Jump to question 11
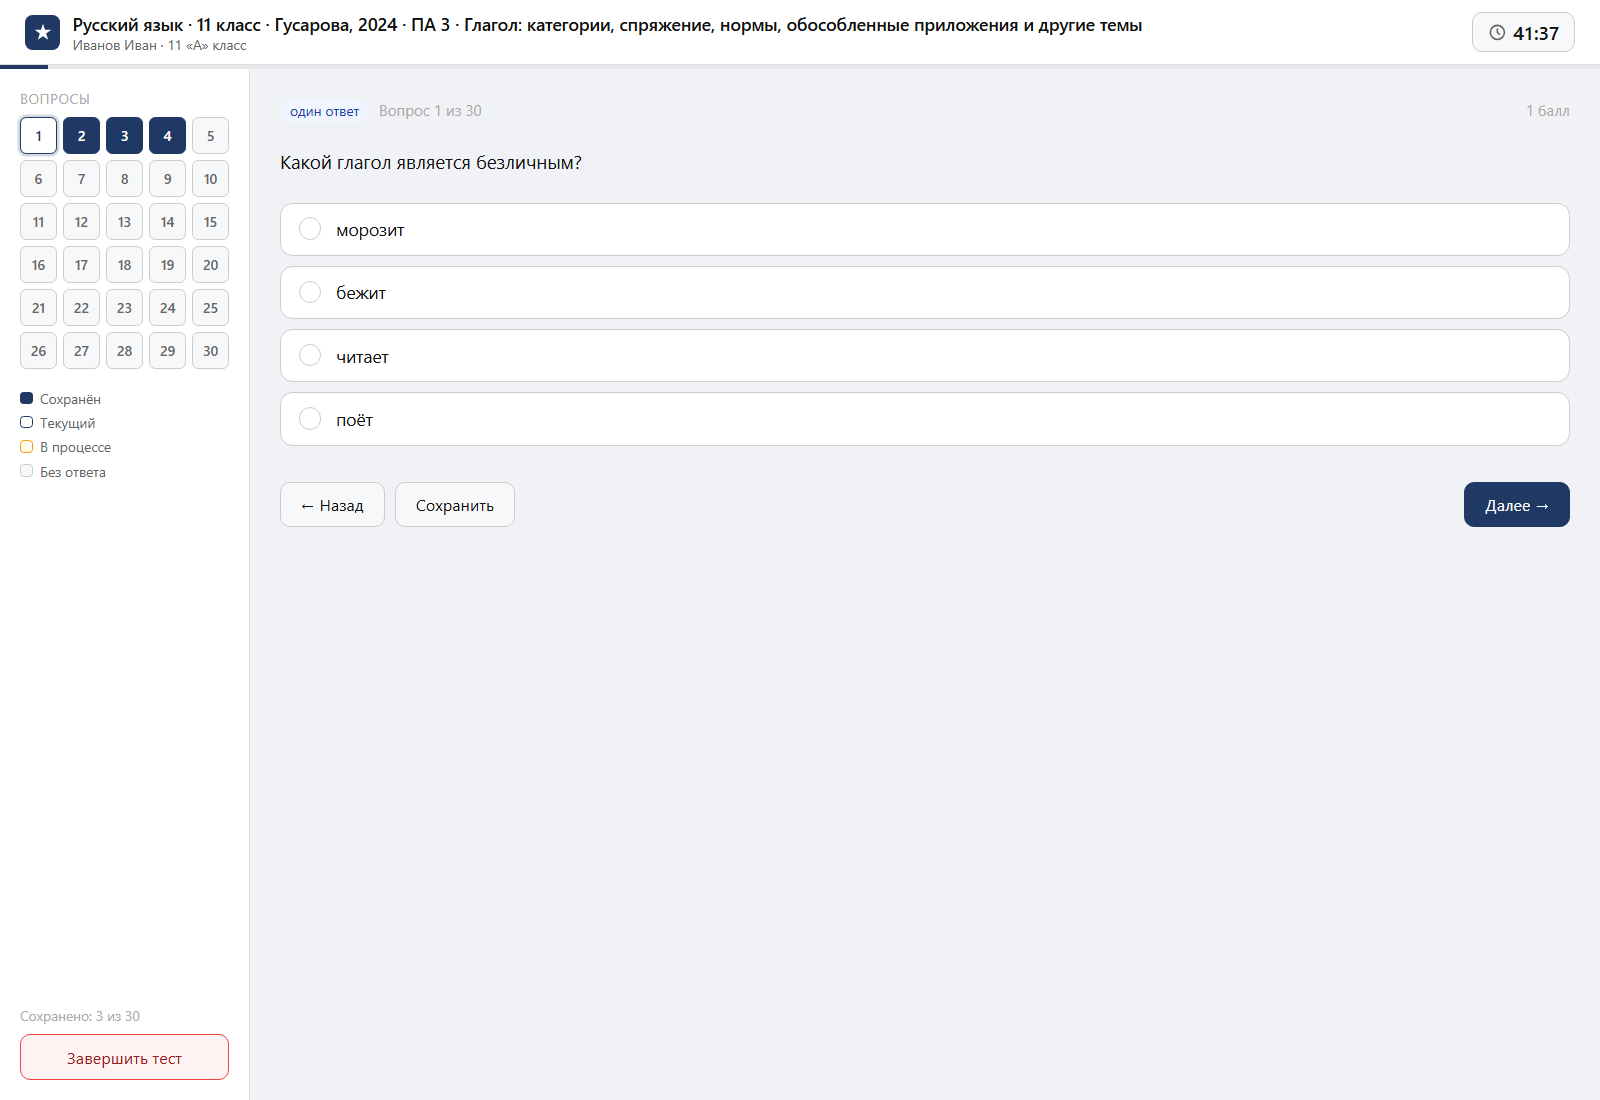The image size is (1600, 1100). point(38,222)
